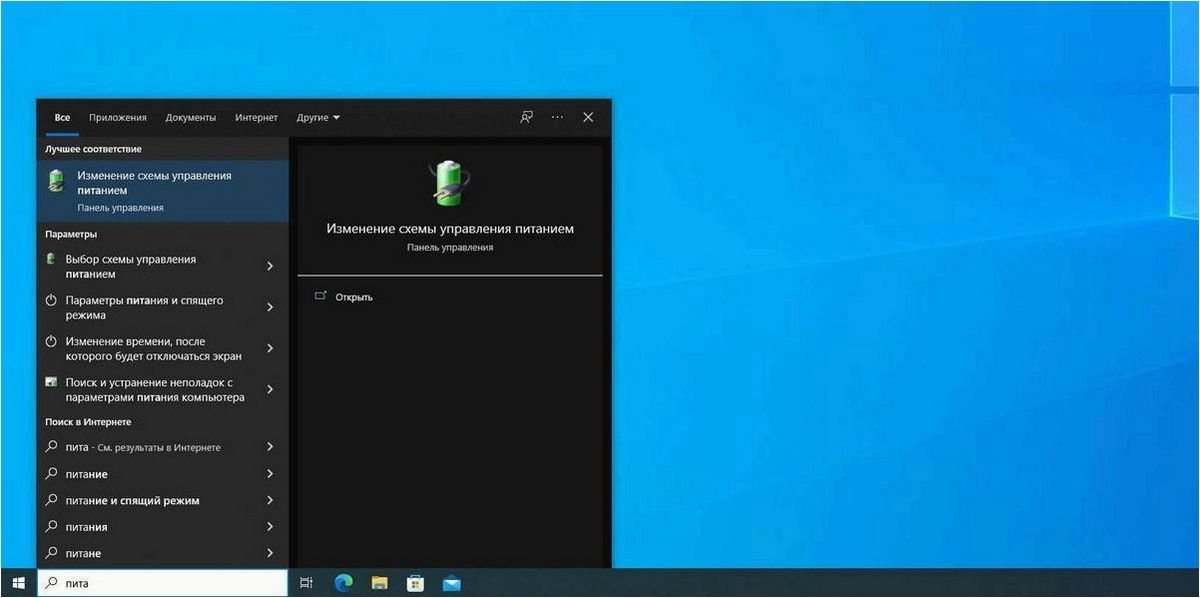Screen dimensions: 1200x598
Task: Open the Windows Start menu
Action: pyautogui.click(x=17, y=583)
